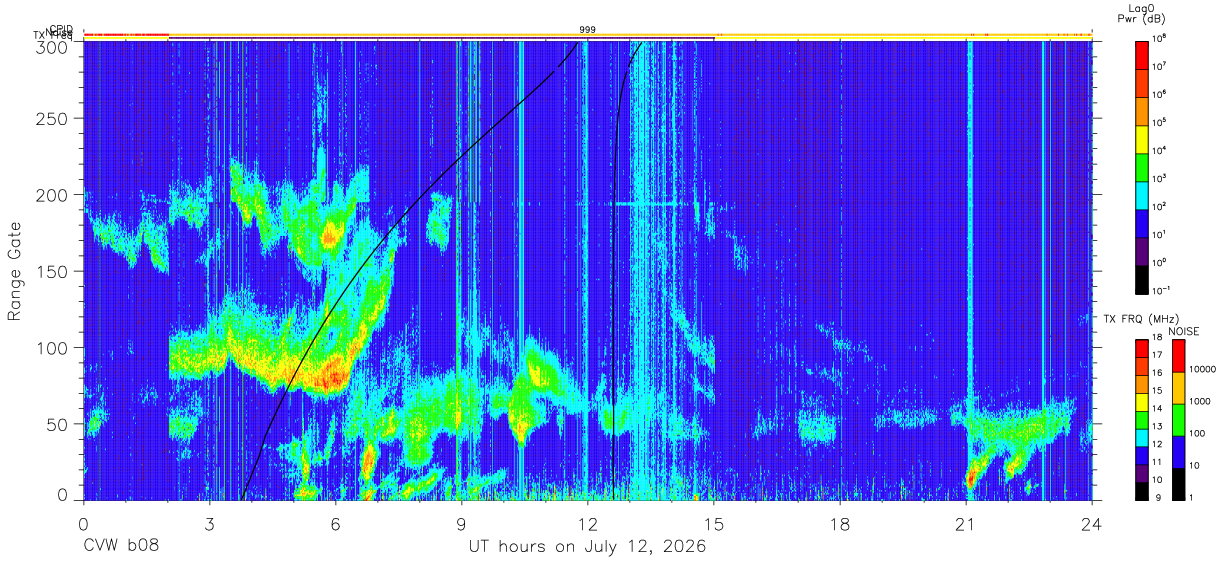The height and width of the screenshot is (567, 1228).
Task: Click the "UT hours on July 12, 2026" label
Action: click(x=588, y=547)
